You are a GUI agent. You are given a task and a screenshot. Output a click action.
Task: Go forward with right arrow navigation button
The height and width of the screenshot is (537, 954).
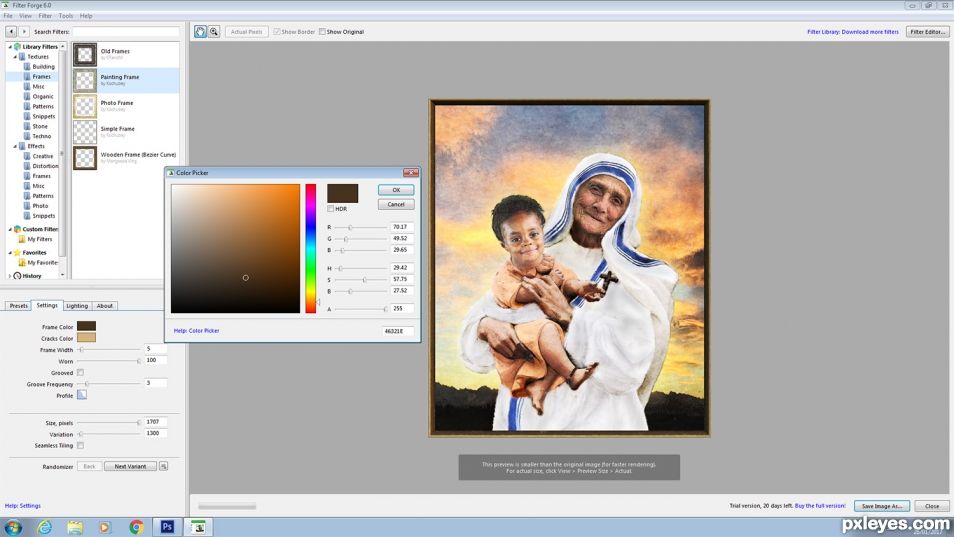tap(24, 32)
